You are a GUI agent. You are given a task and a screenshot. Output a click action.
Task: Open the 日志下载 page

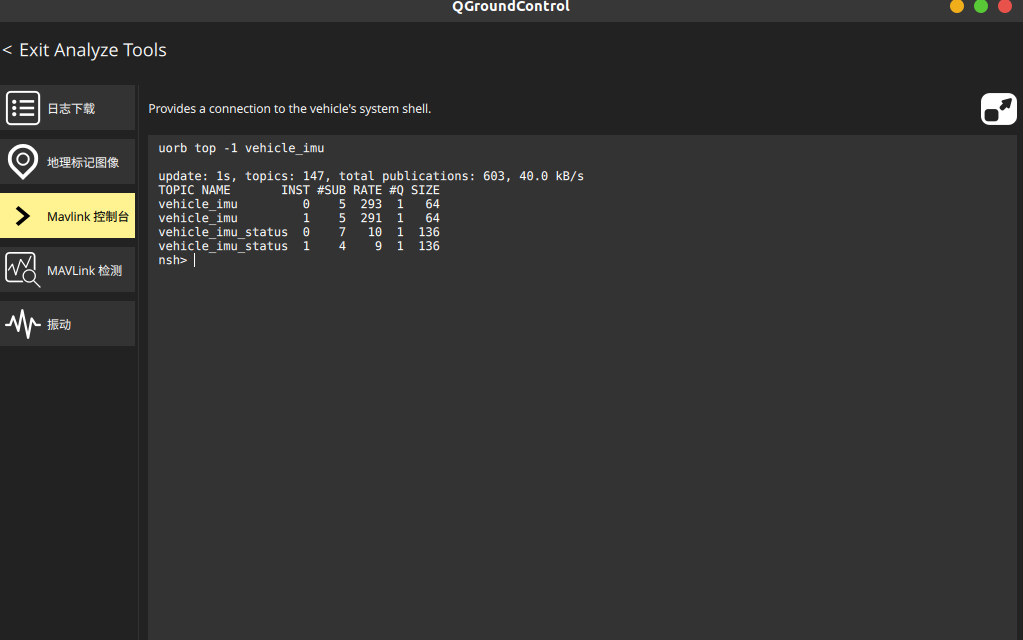point(72,108)
